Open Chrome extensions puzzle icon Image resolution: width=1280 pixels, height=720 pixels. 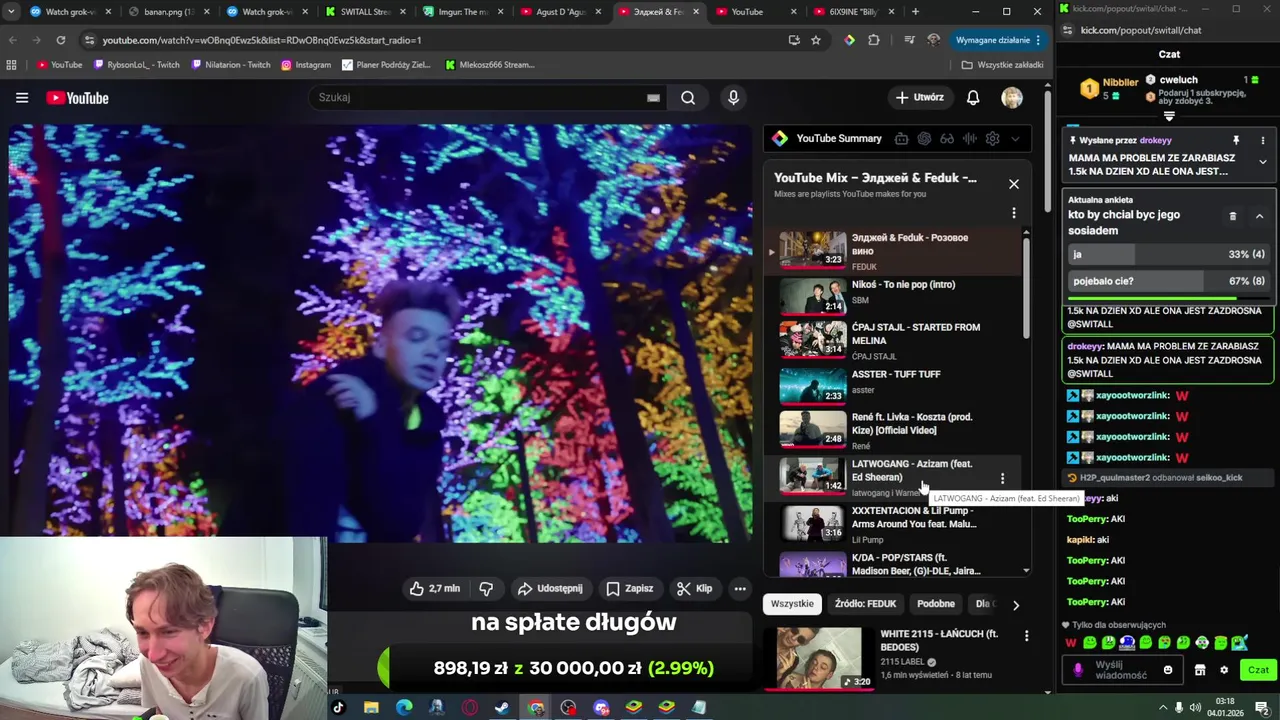coord(874,40)
